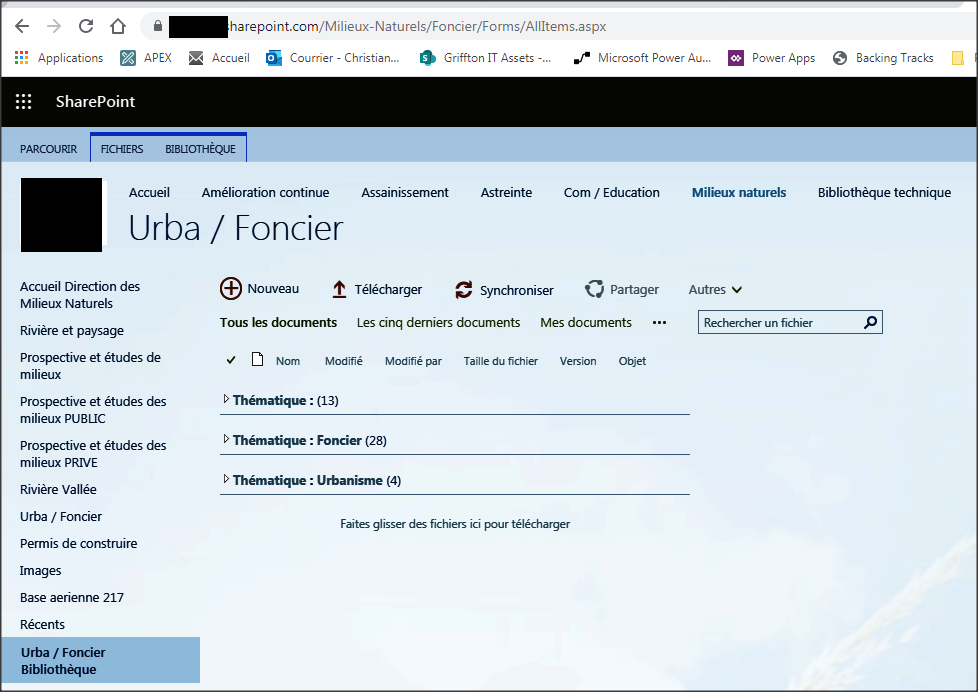This screenshot has width=978, height=692.
Task: Open Rivière et paysage sidebar link
Action: (72, 331)
